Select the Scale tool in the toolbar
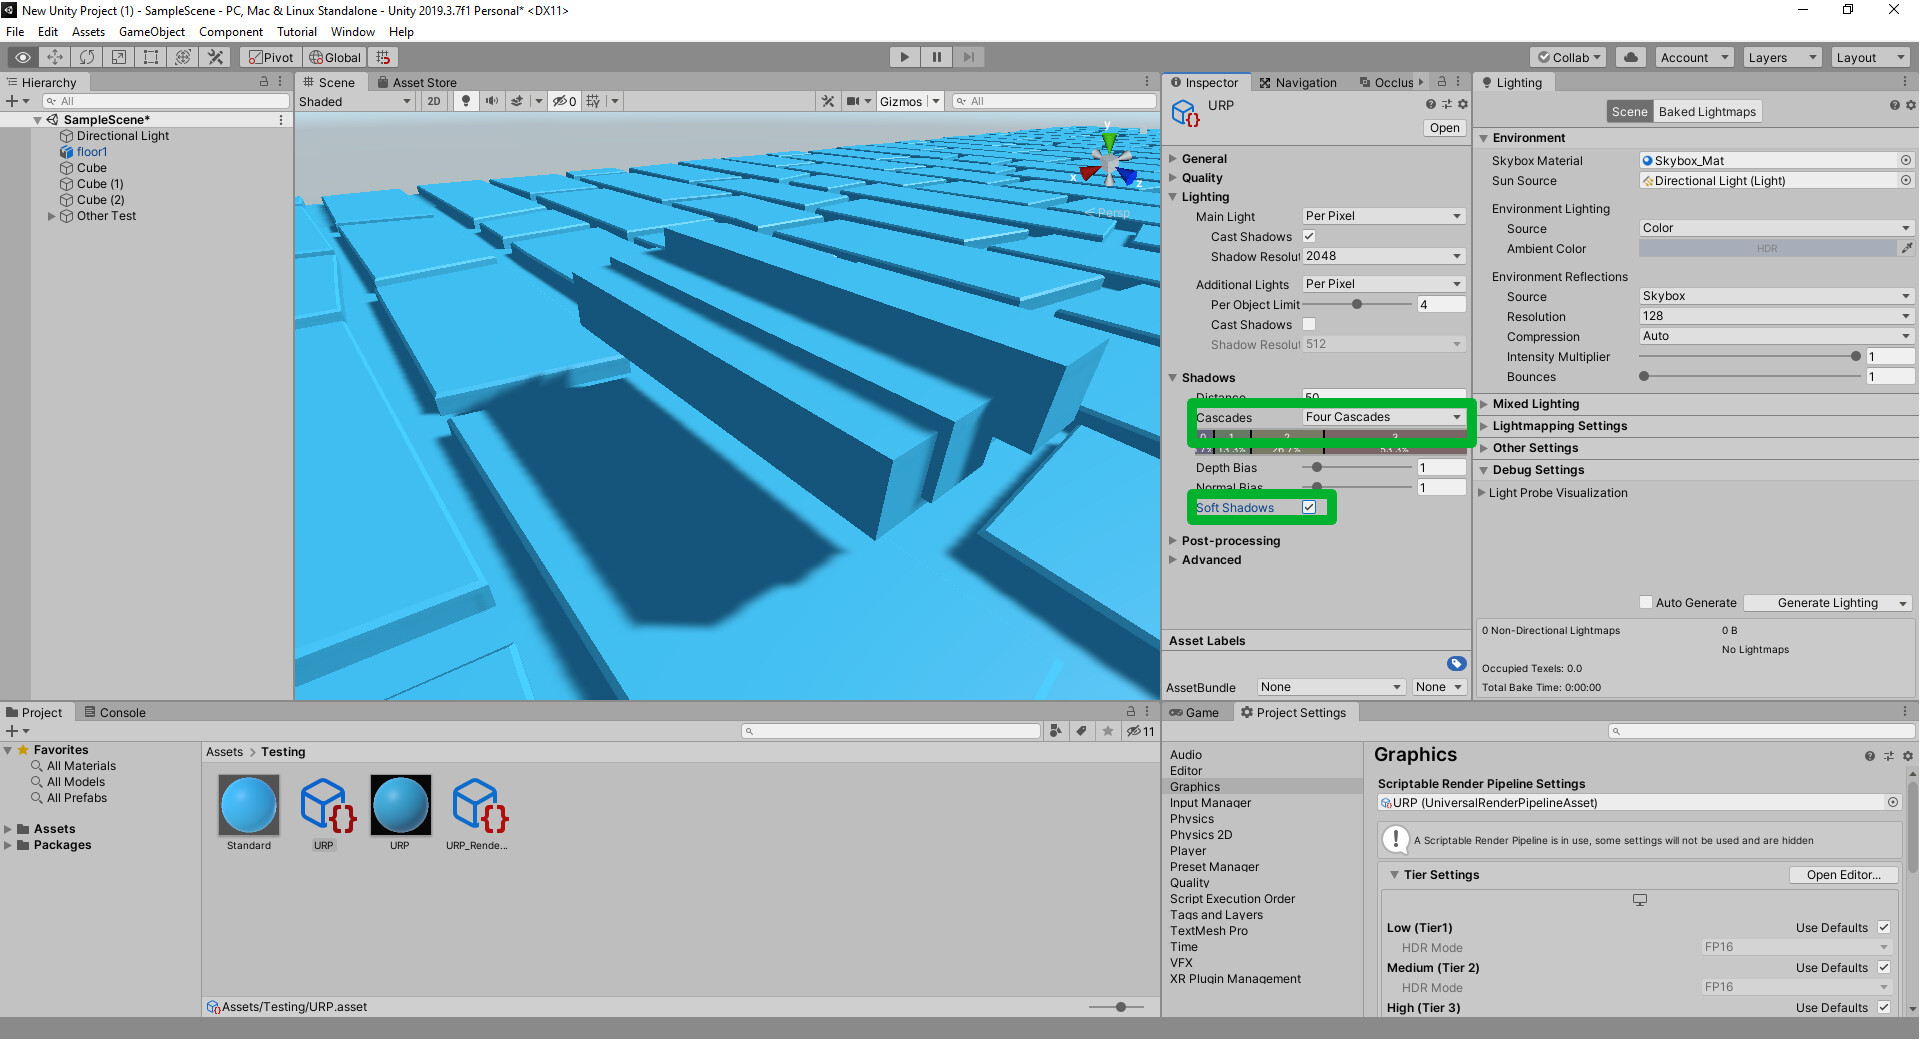 (118, 56)
